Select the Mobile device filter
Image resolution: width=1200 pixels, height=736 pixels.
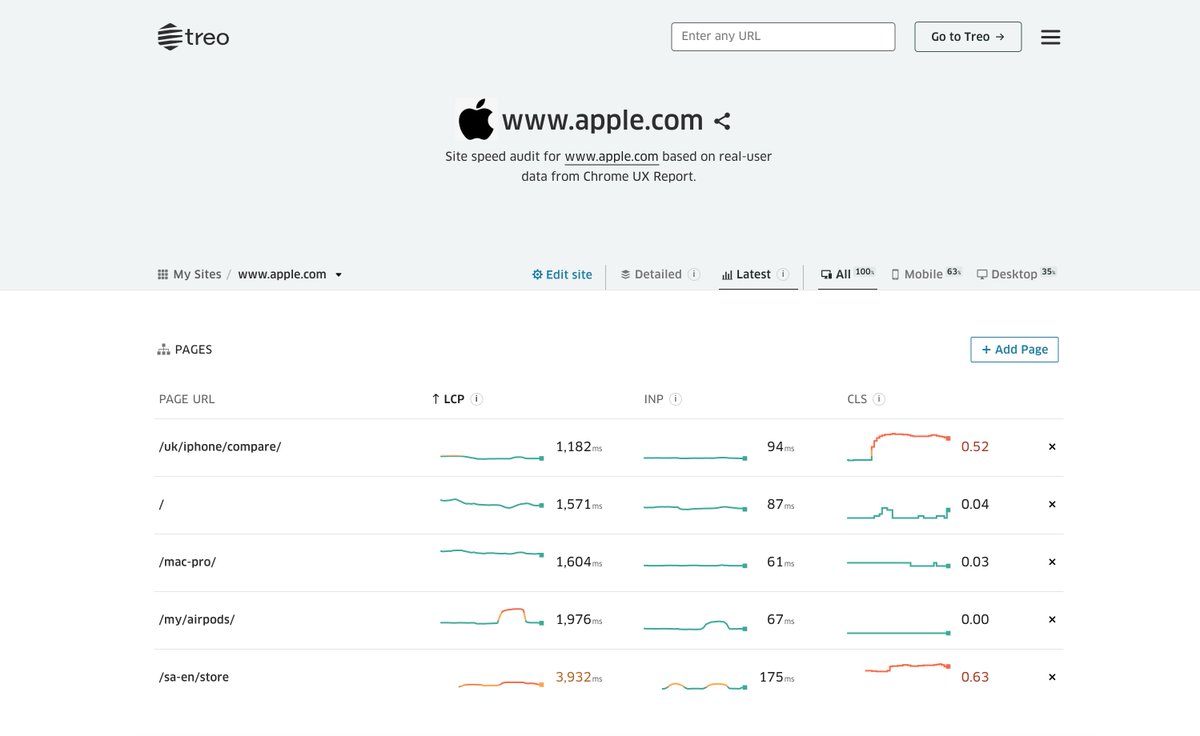click(x=925, y=274)
